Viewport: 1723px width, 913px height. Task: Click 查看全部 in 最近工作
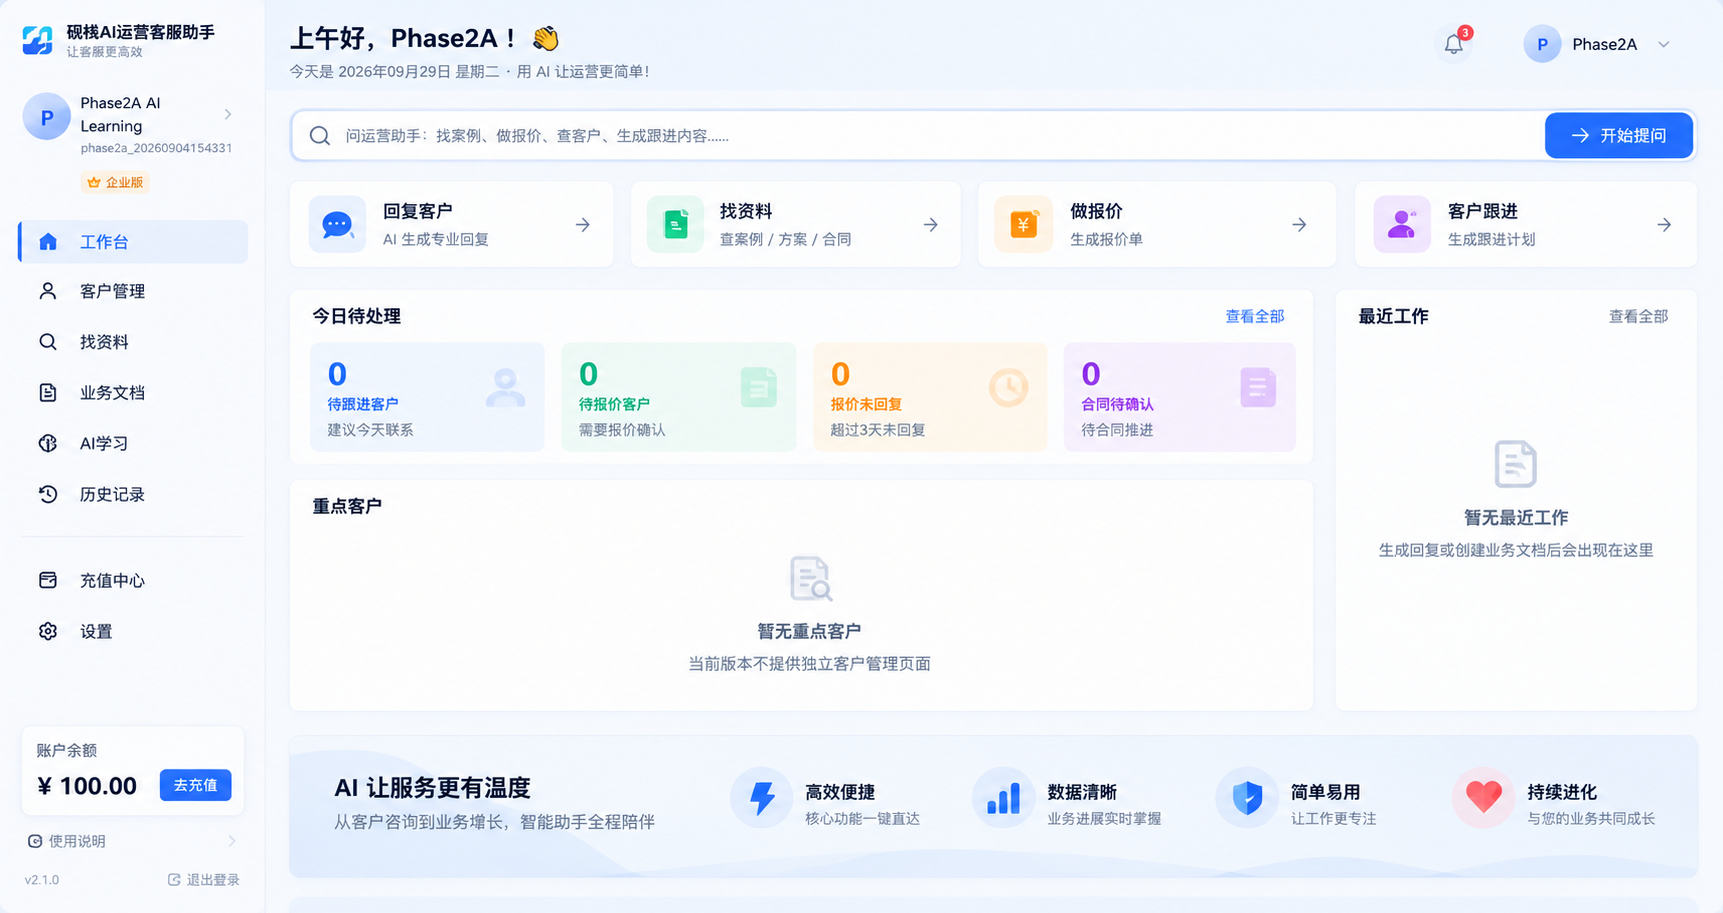click(x=1638, y=316)
